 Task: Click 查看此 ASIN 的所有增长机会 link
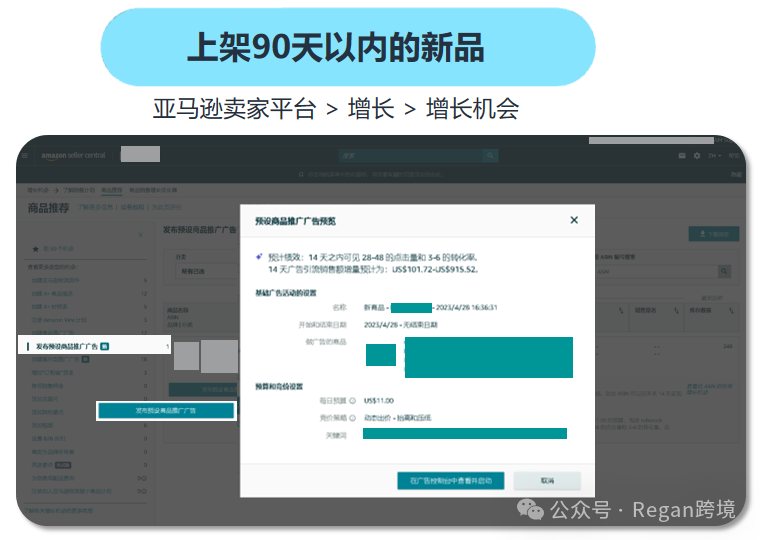(x=710, y=389)
